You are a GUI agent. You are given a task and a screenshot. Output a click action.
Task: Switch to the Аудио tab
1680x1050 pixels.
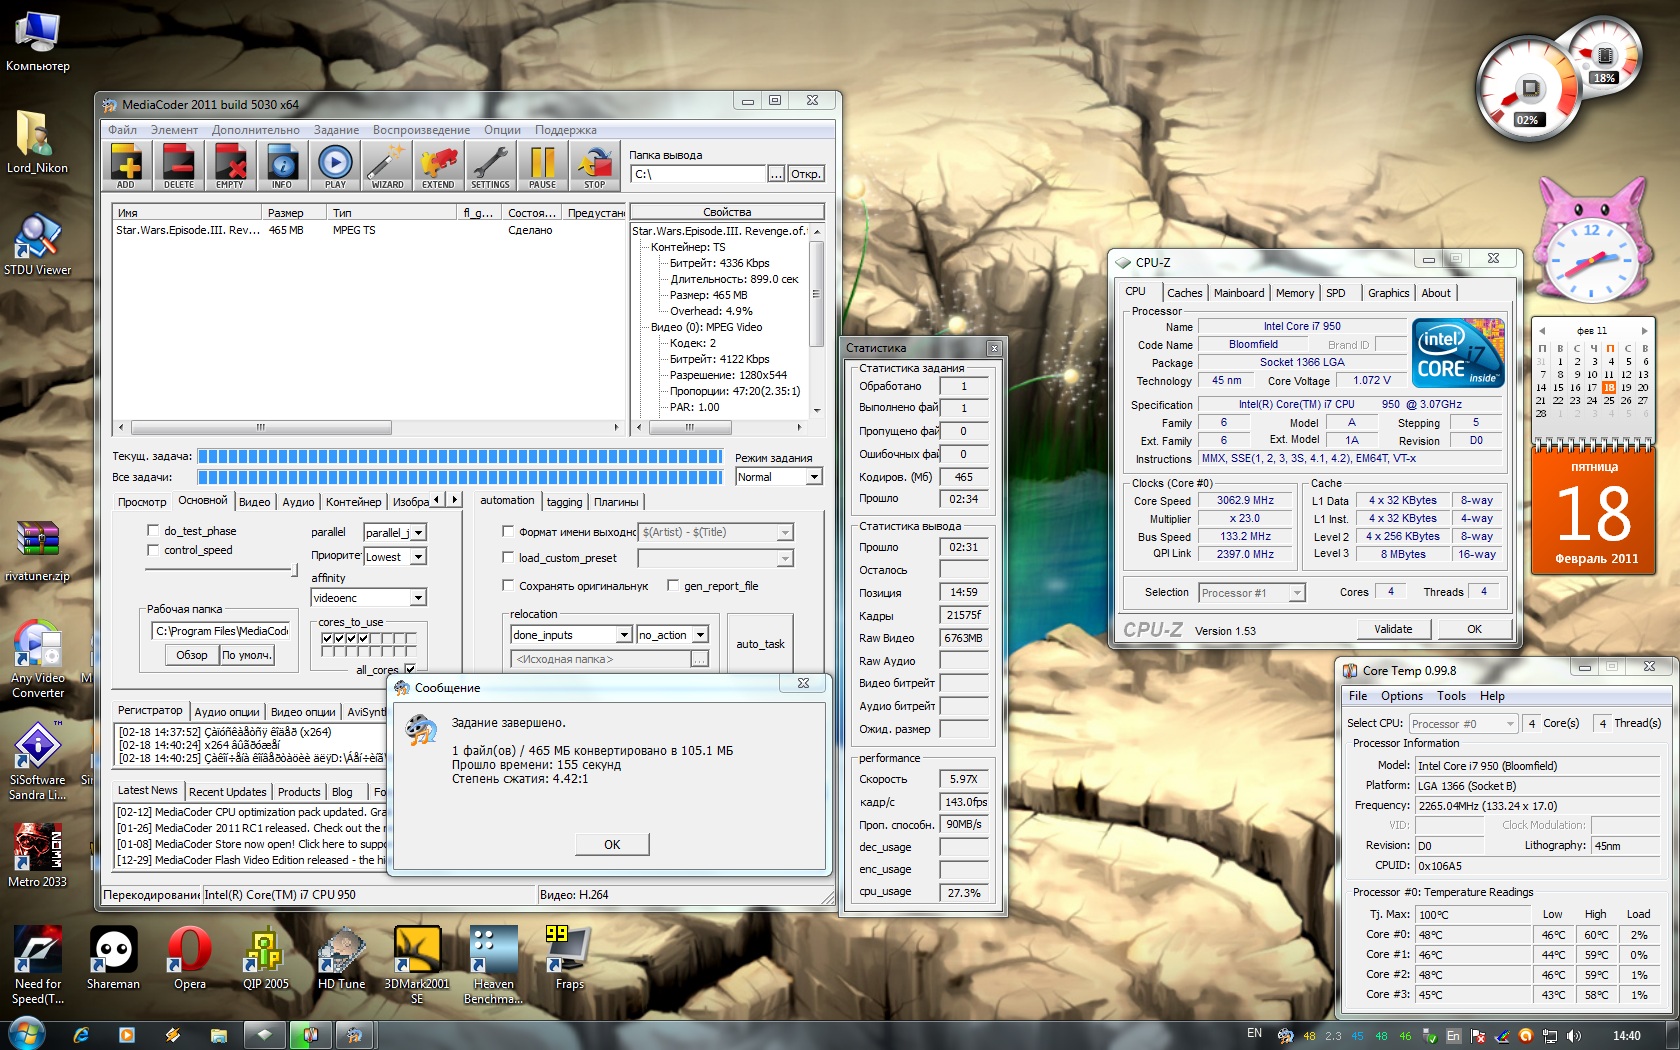[298, 502]
